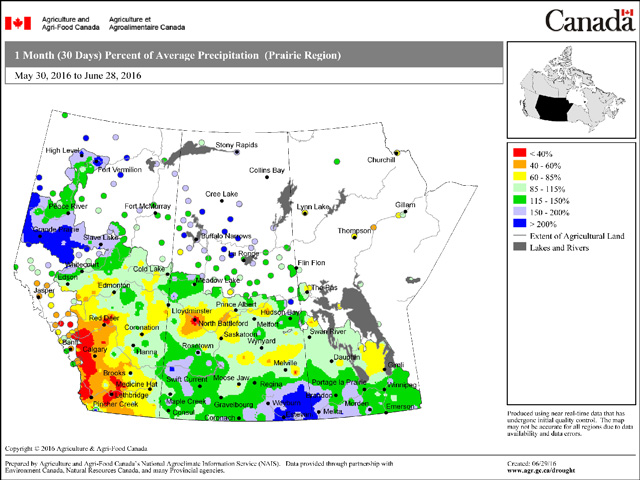Select the green '115 - 150%' legend swatch
Image resolution: width=640 pixels, height=480 pixels.
click(520, 200)
